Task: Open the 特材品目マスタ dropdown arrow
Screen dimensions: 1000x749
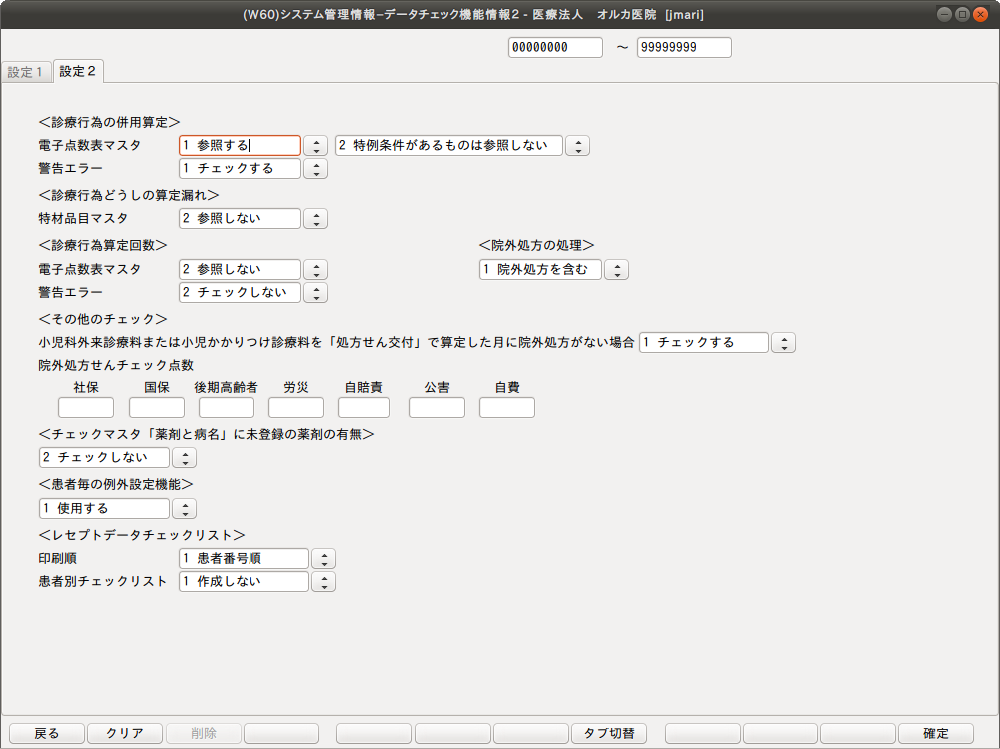Action: [x=315, y=219]
